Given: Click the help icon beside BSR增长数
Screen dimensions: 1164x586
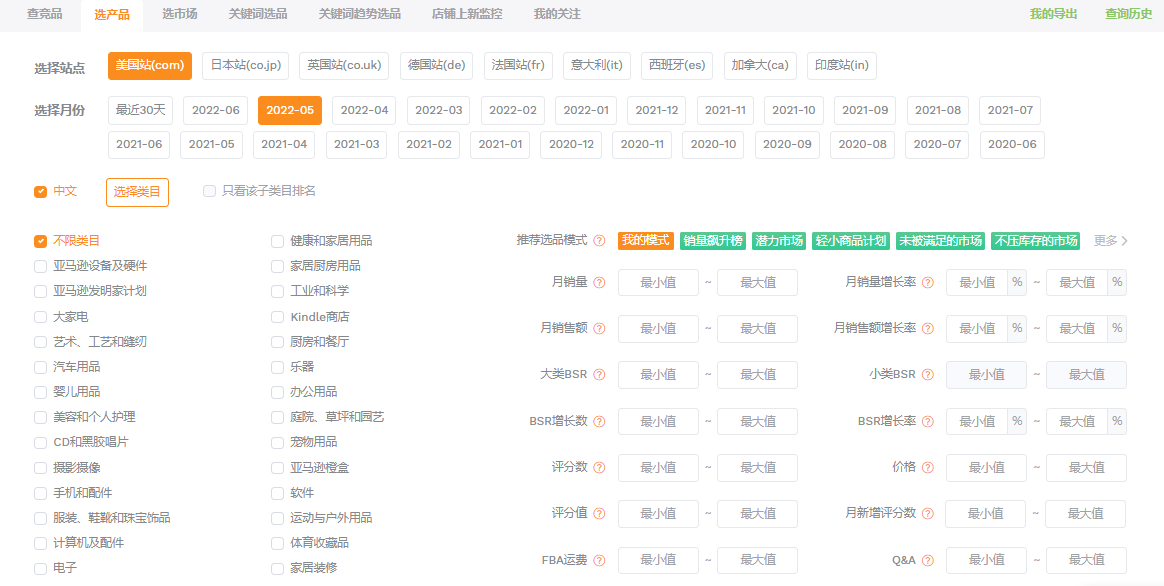Looking at the screenshot, I should pos(598,421).
